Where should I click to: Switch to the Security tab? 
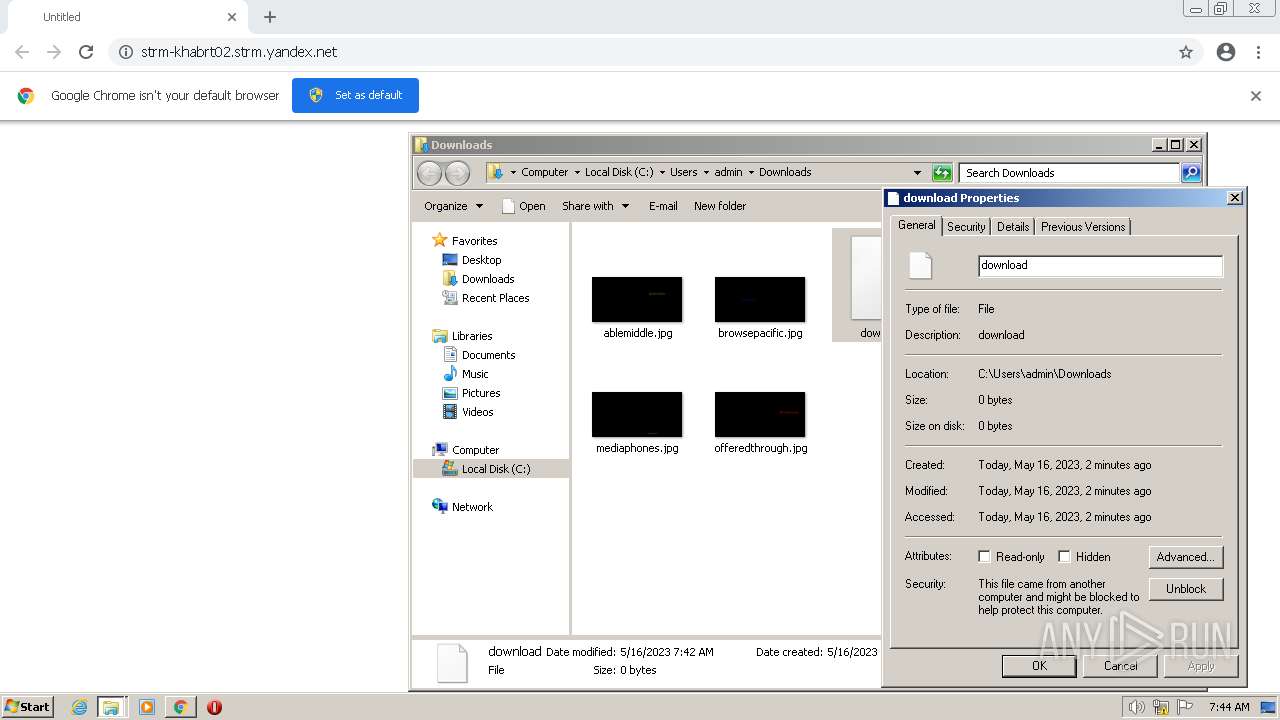(966, 227)
